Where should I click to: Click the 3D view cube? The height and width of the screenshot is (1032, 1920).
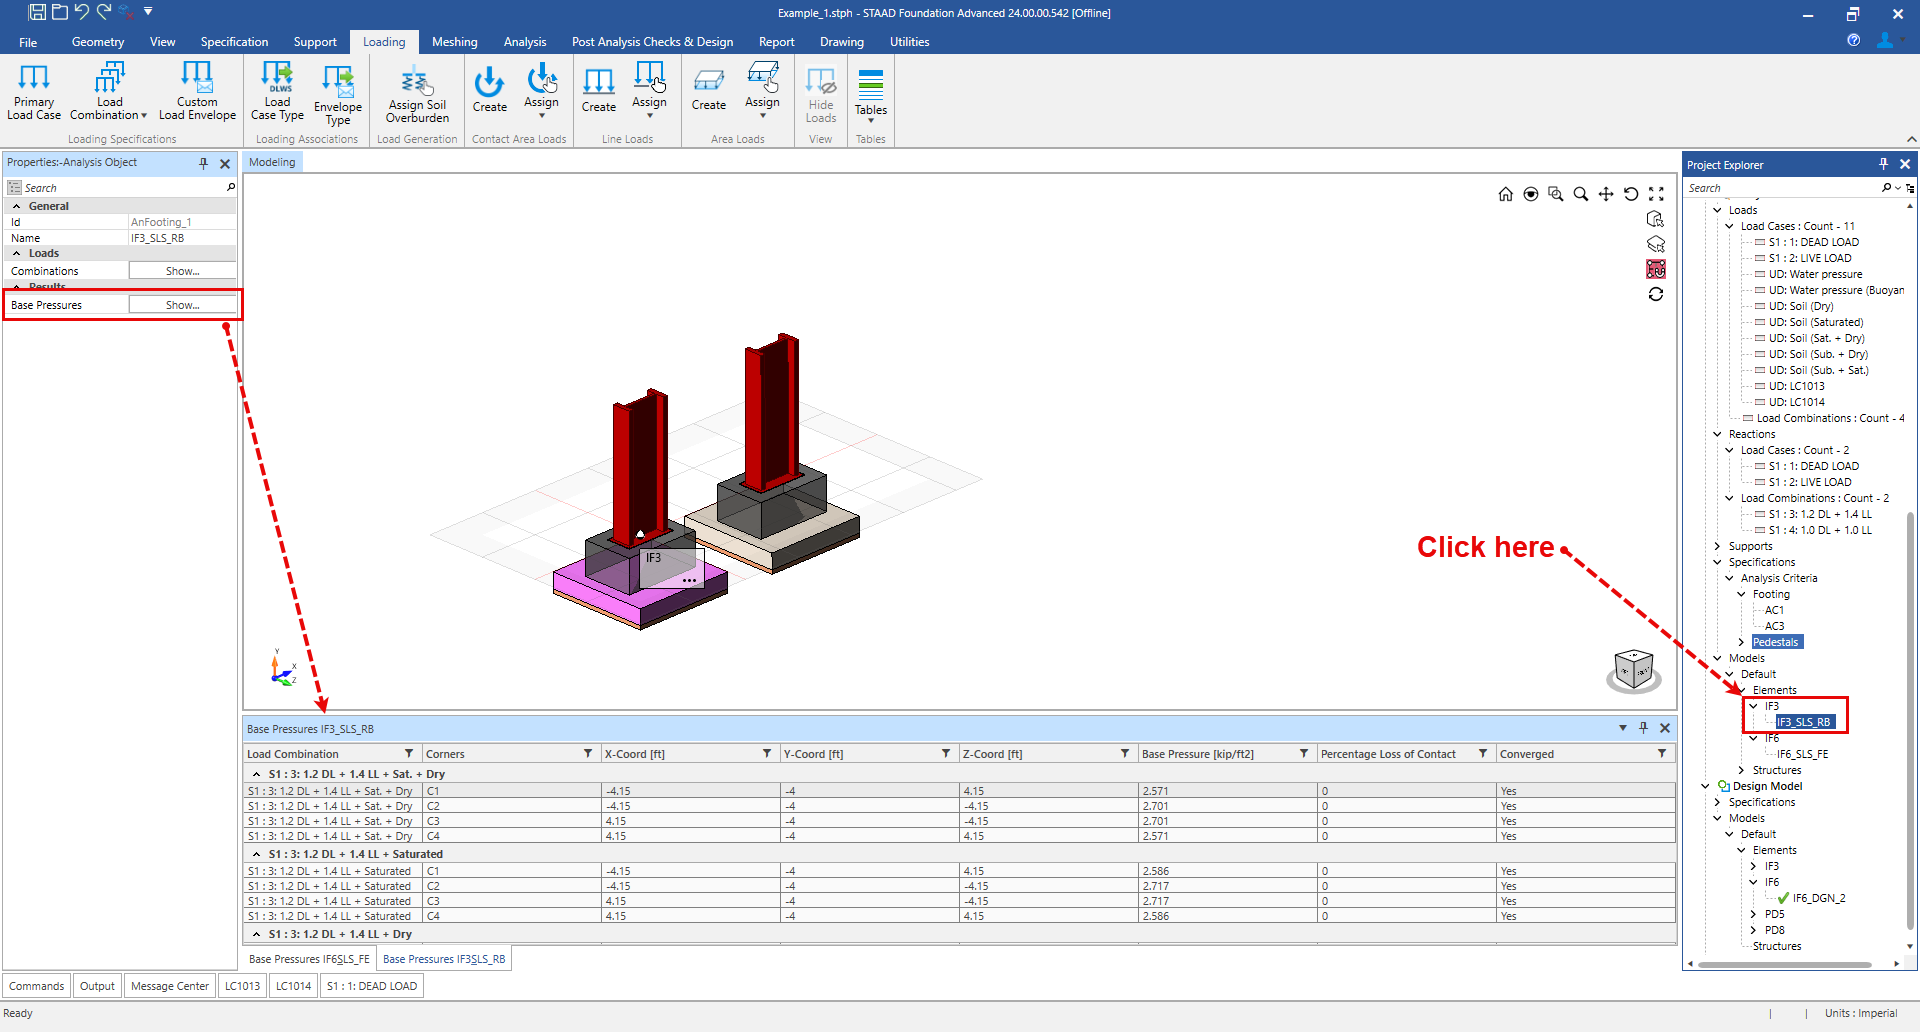pos(1633,669)
